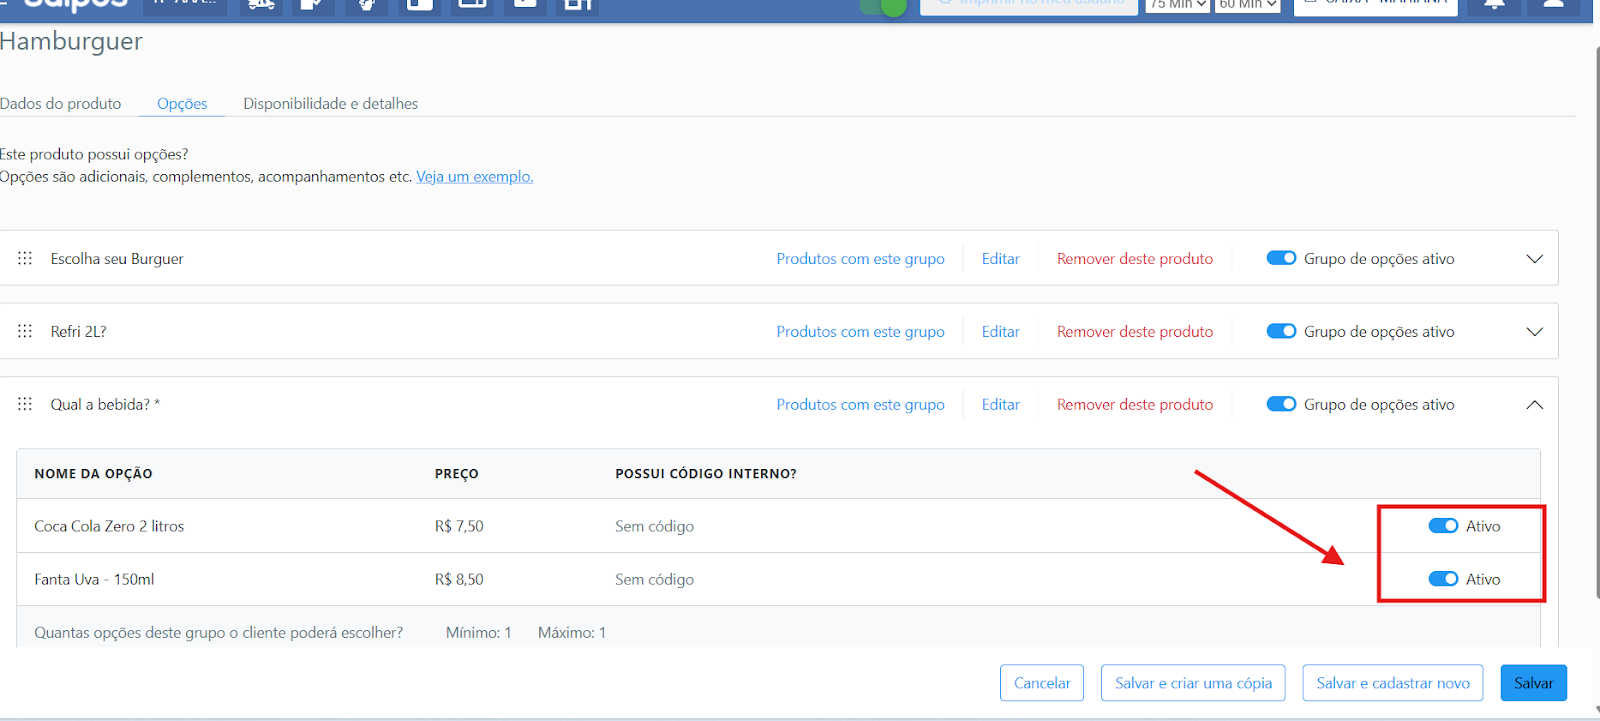Open the 75 Min dropdown

(x=1177, y=5)
